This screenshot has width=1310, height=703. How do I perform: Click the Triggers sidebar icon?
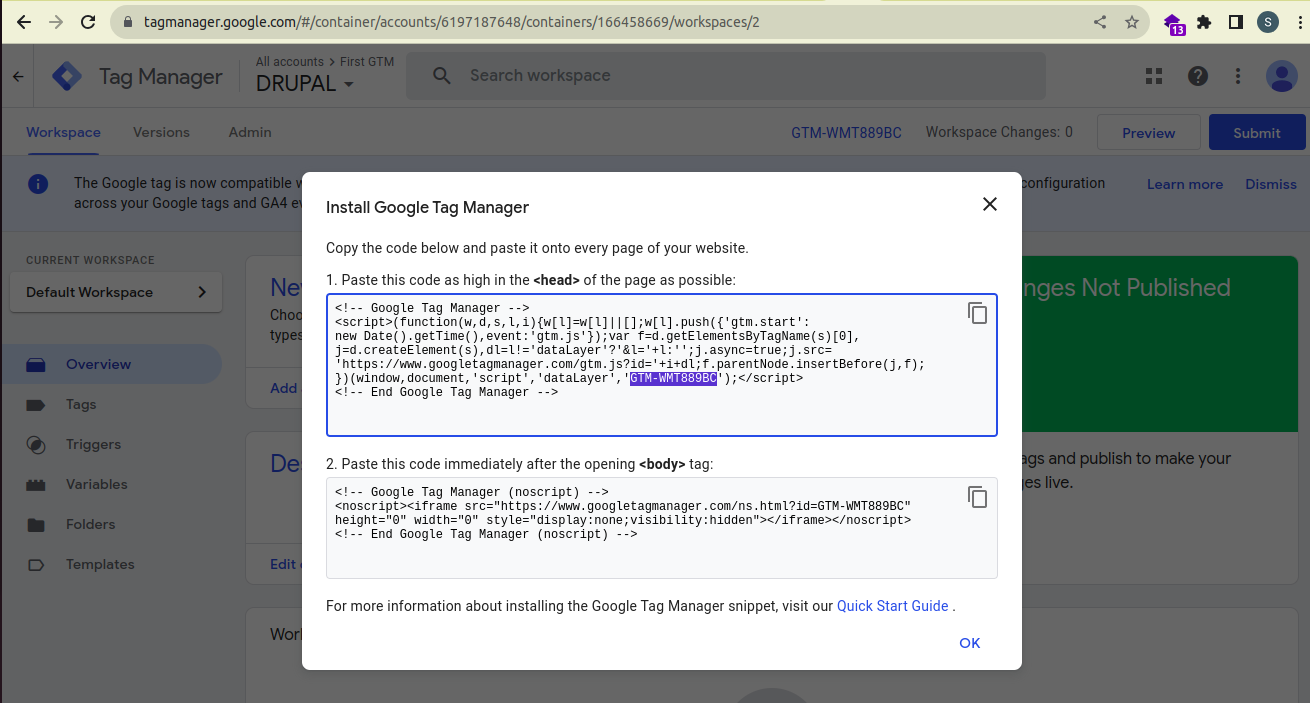pyautogui.click(x=36, y=444)
